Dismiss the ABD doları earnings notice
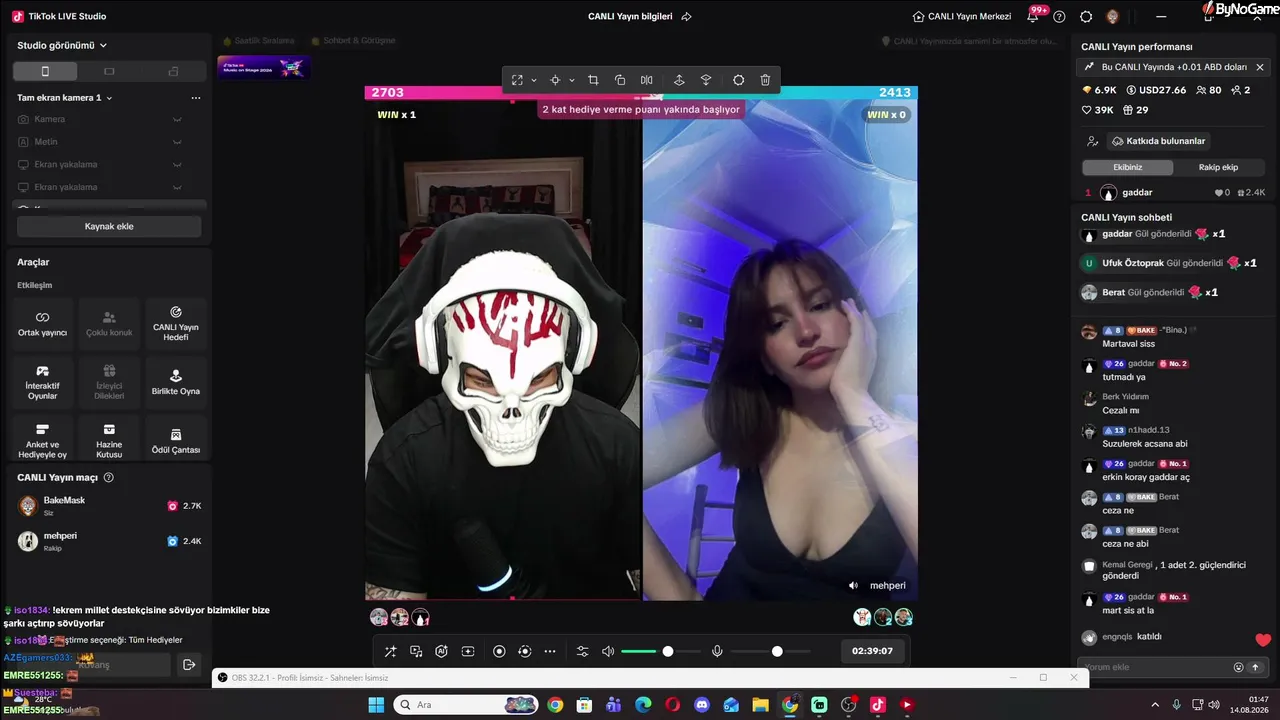 (1260, 67)
